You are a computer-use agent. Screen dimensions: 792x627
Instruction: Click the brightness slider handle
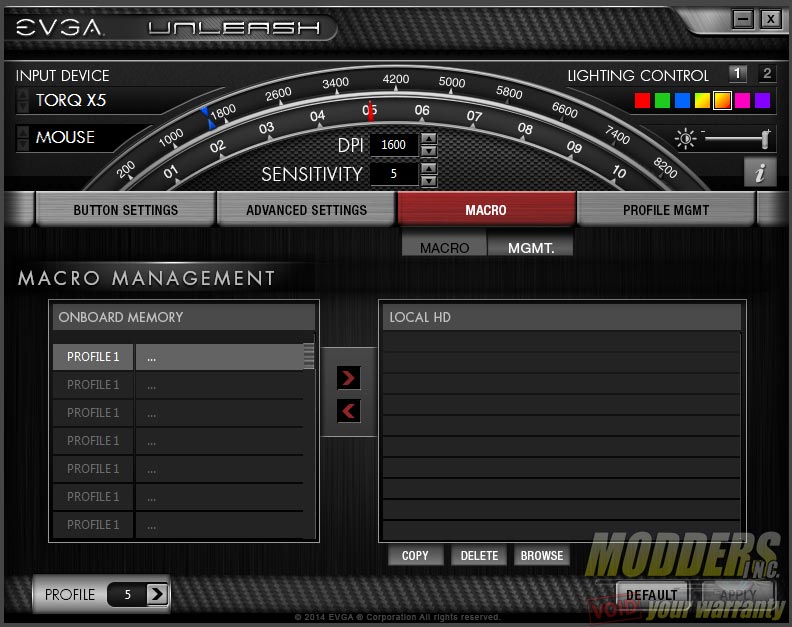click(766, 139)
